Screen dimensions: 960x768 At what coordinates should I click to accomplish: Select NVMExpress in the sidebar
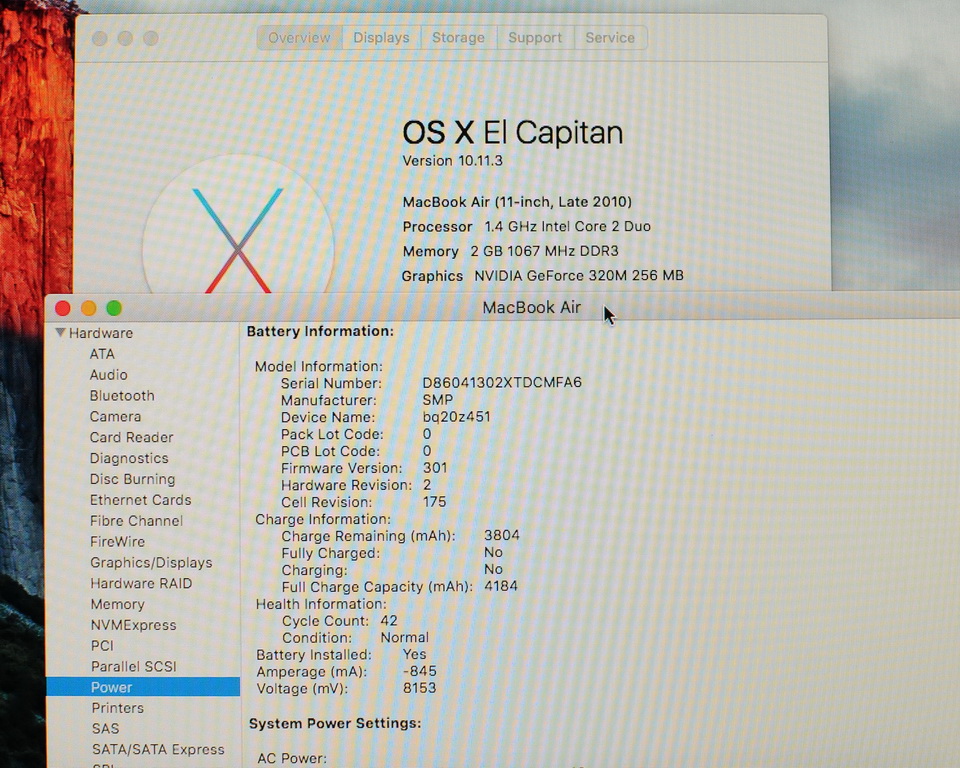click(133, 625)
